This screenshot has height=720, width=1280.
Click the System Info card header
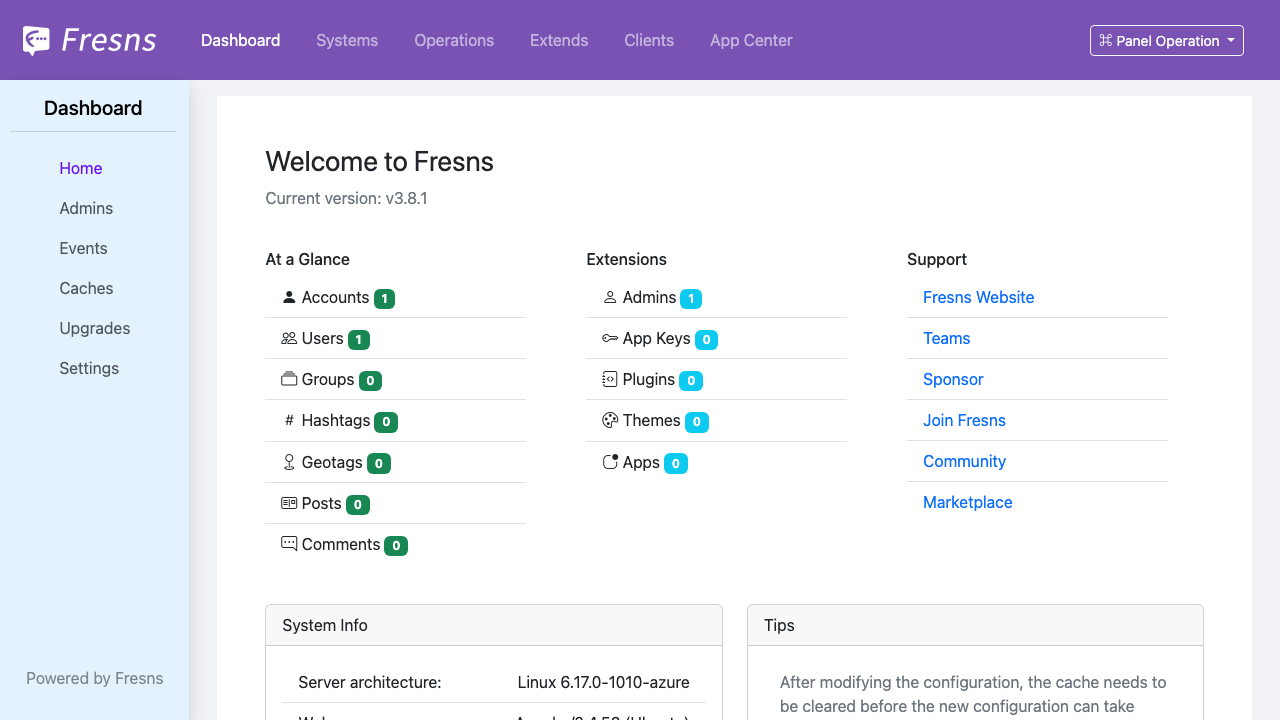point(494,625)
